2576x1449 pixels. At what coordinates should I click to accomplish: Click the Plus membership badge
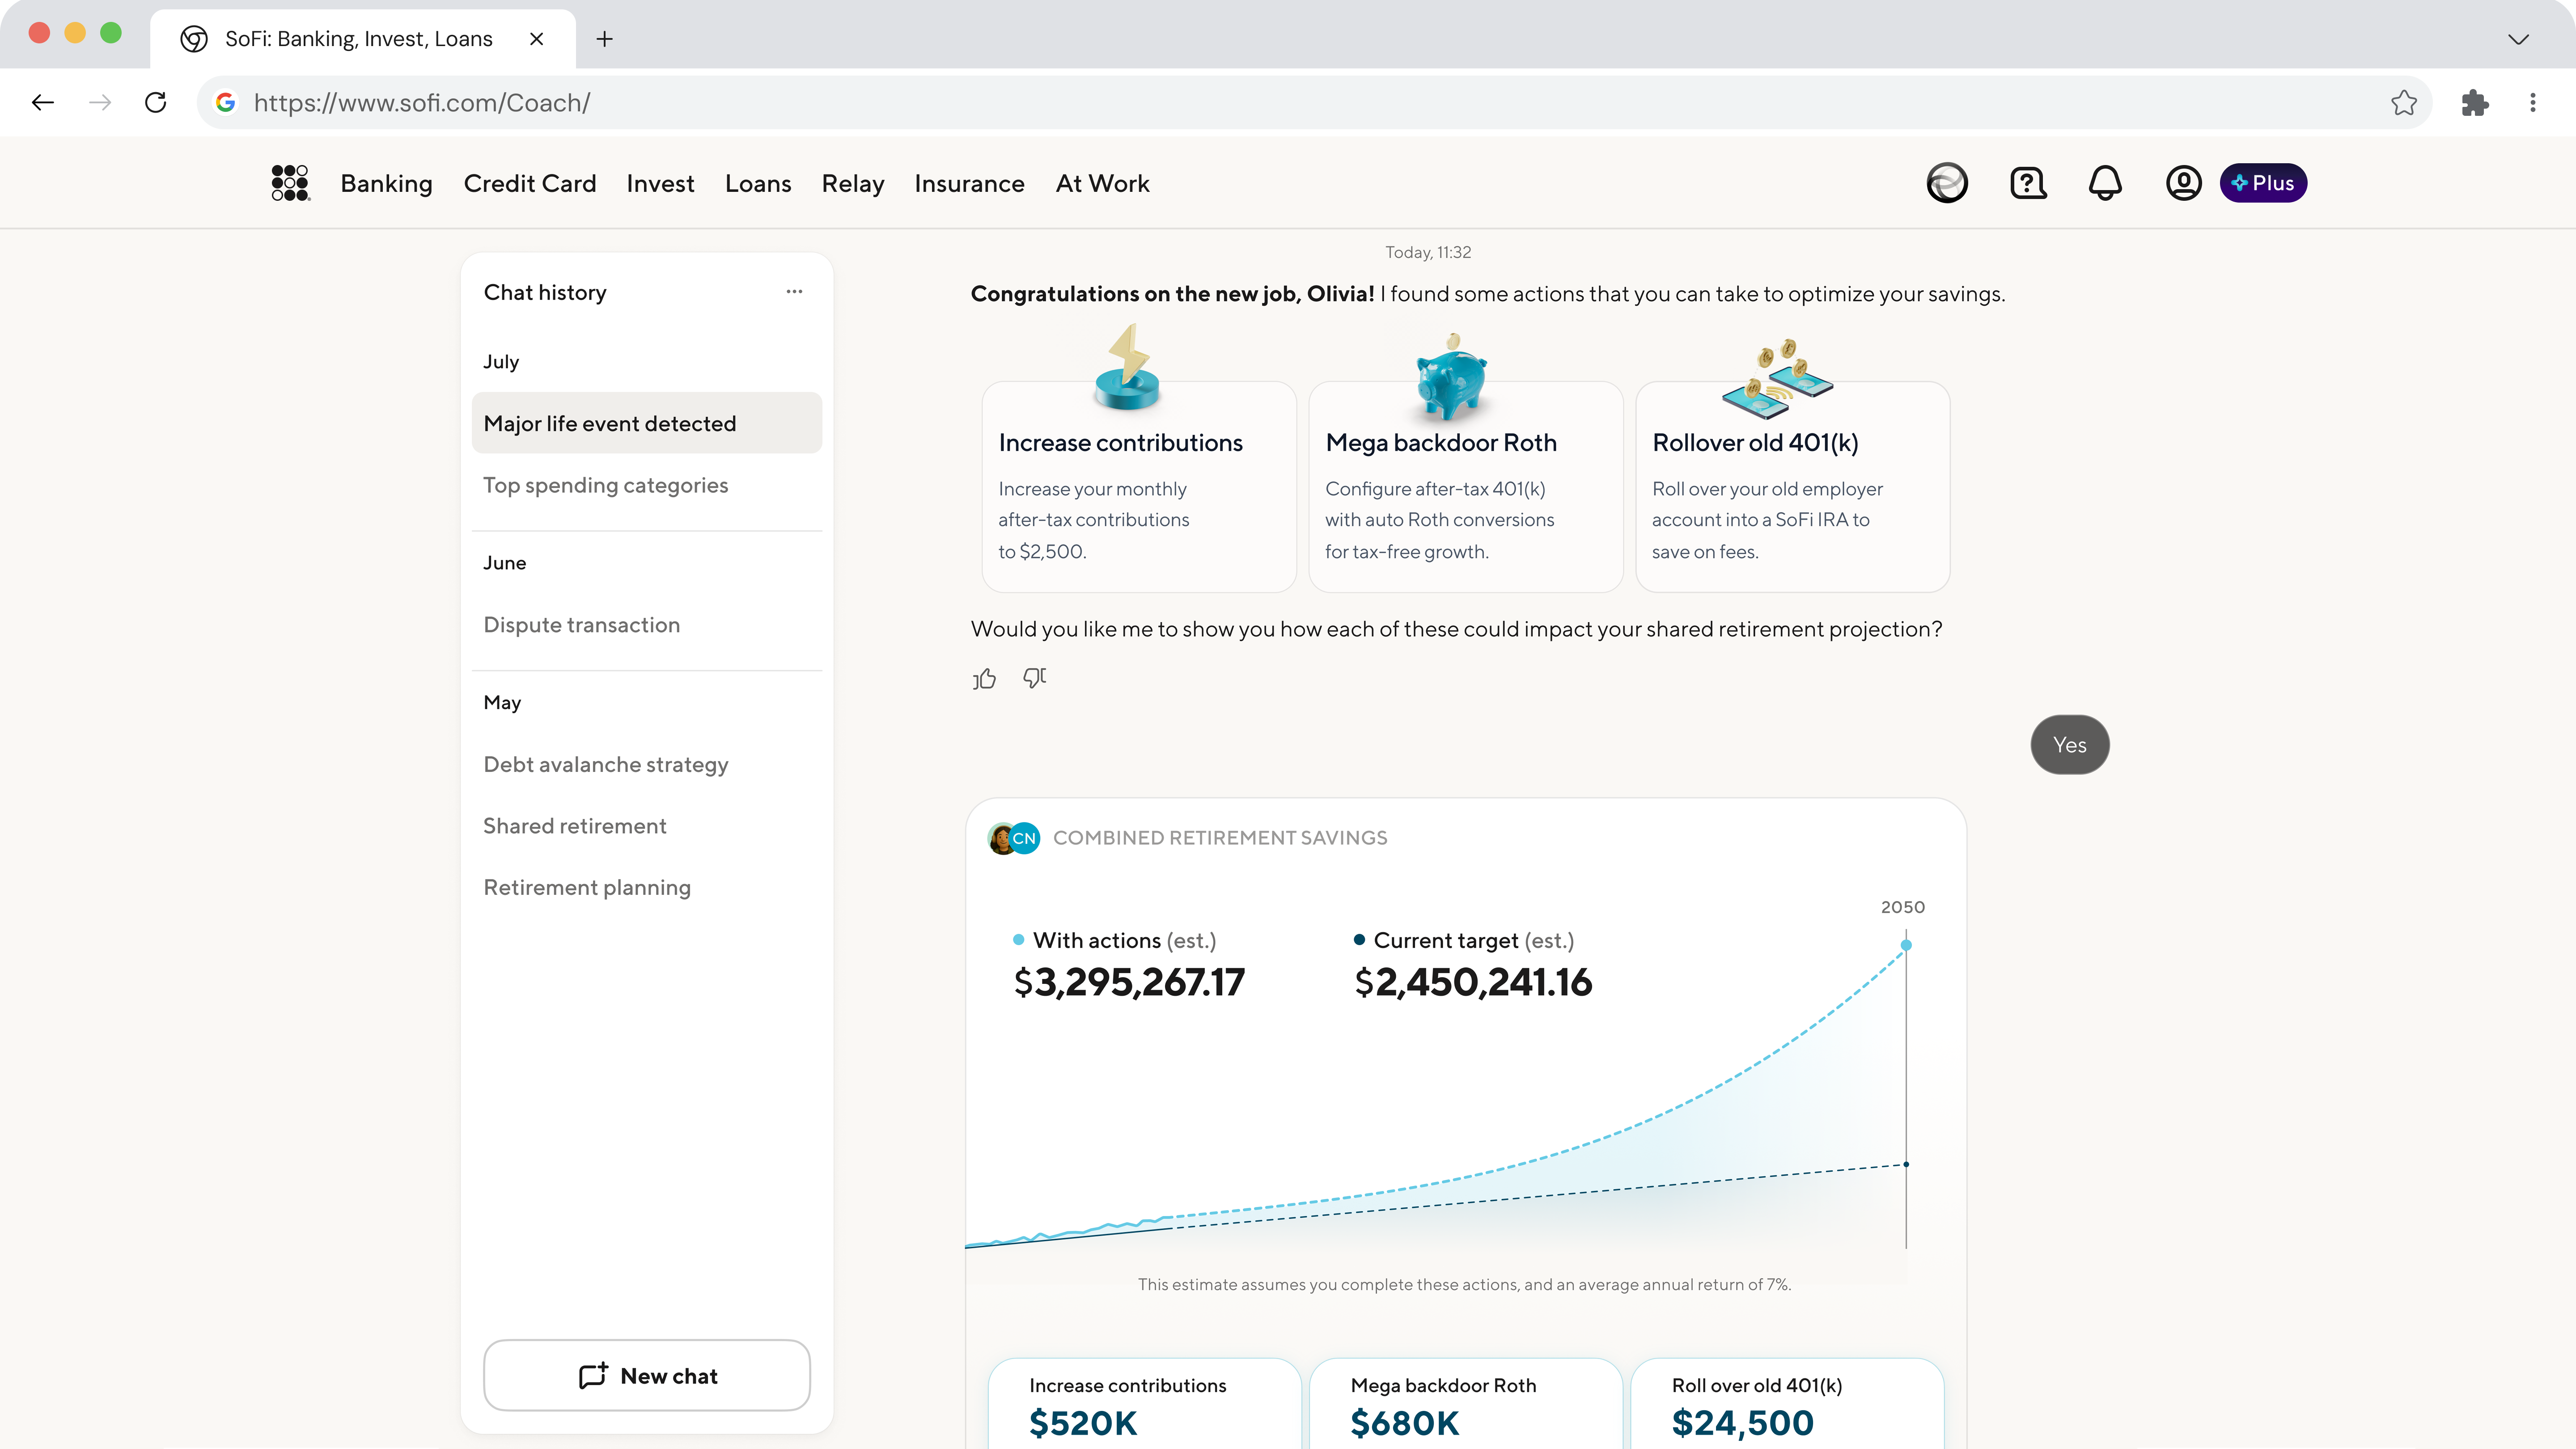click(x=2263, y=183)
